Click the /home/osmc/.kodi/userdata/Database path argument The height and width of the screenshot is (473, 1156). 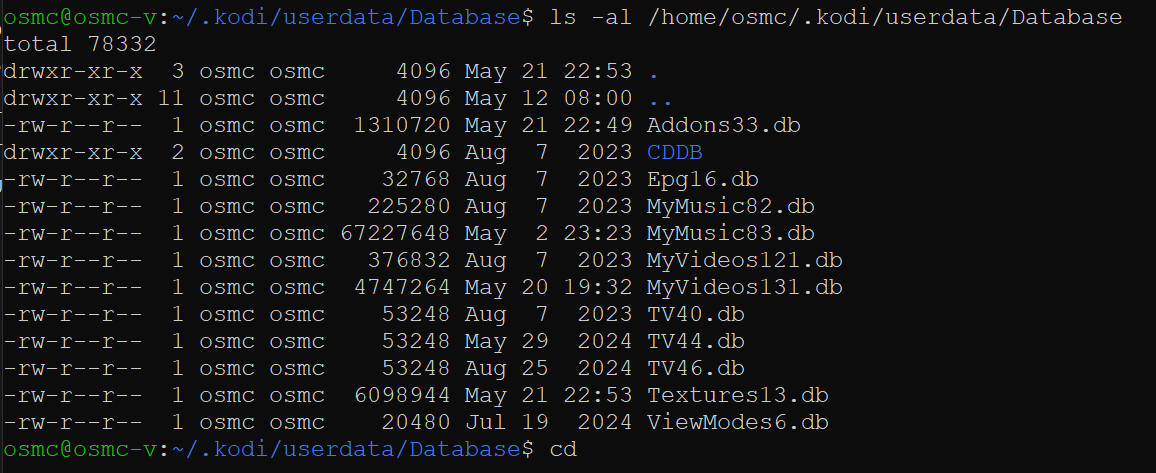pyautogui.click(x=884, y=18)
